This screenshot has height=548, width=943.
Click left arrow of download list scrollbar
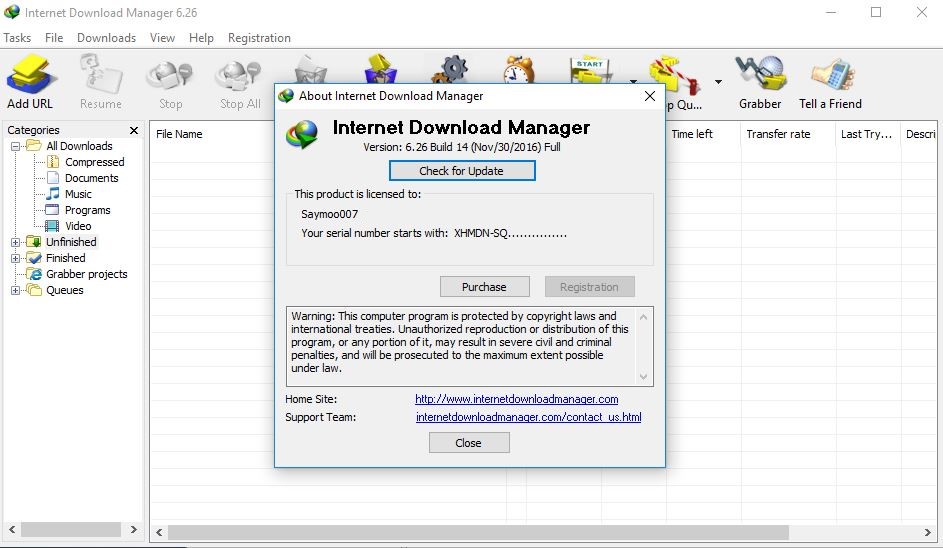[x=159, y=532]
